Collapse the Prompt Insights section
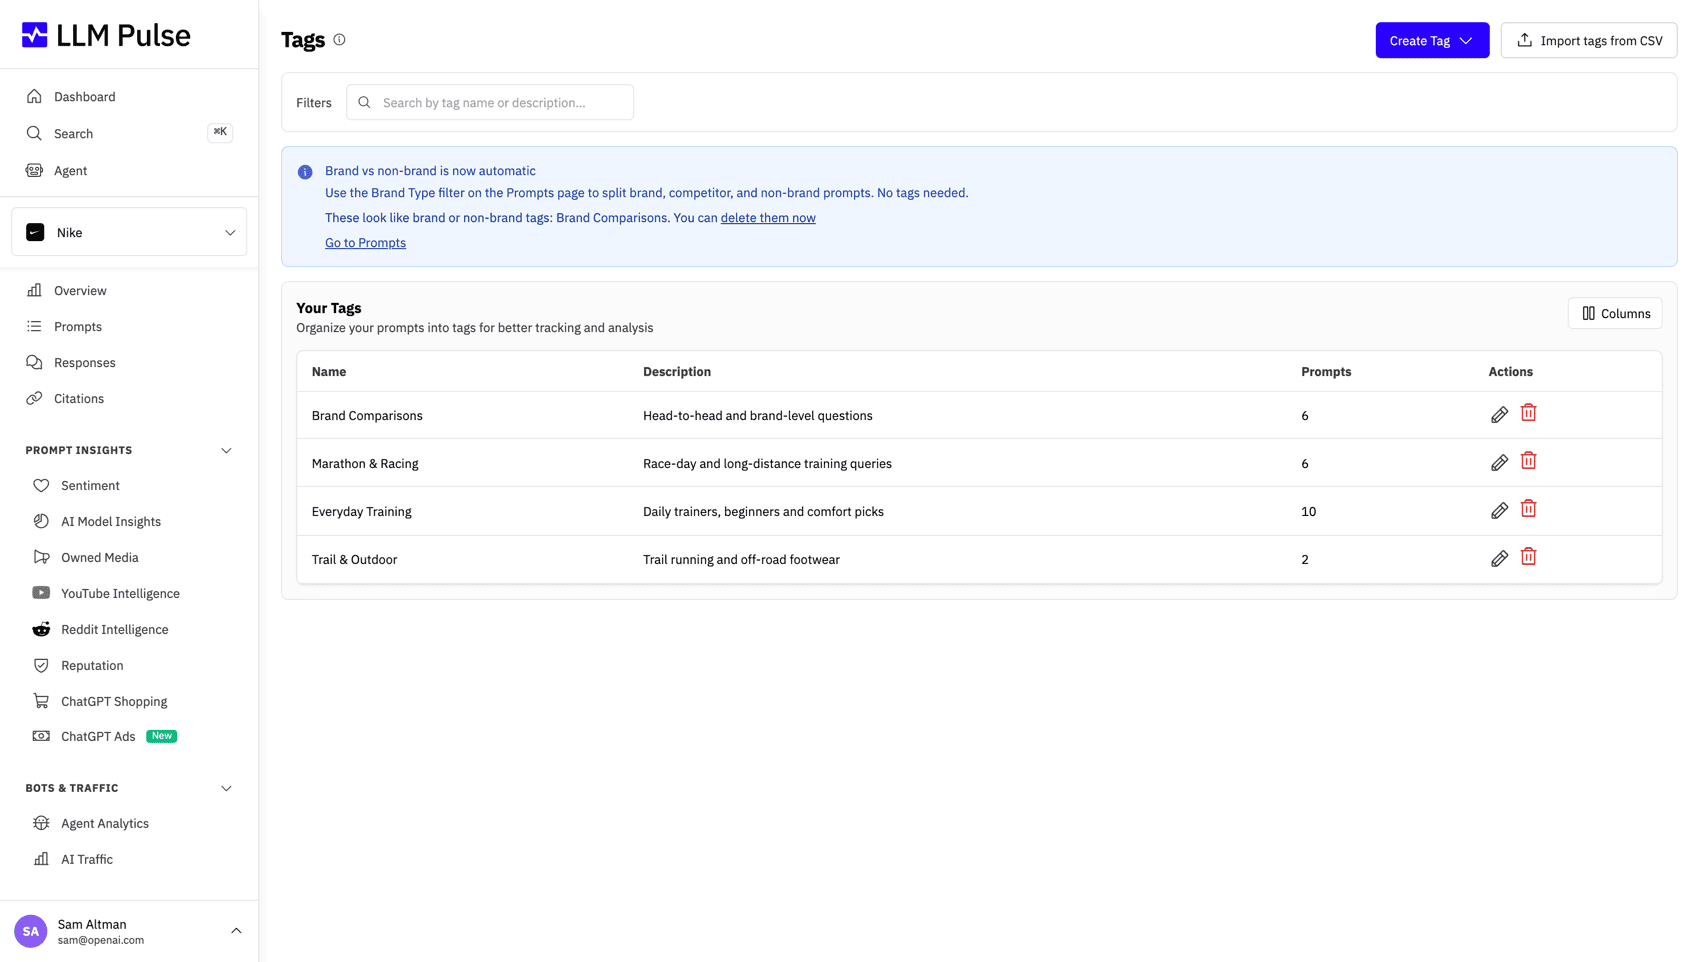 (226, 451)
